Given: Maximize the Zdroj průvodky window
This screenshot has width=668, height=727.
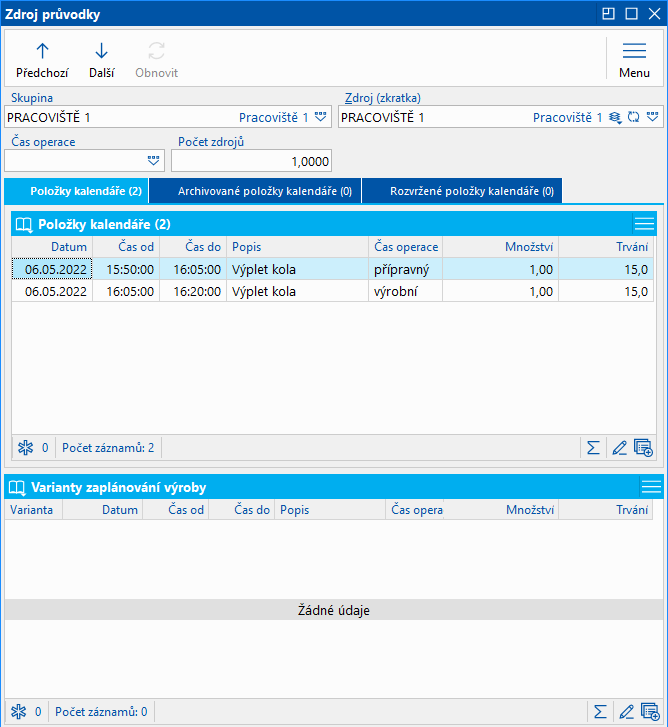Looking at the screenshot, I should [x=631, y=13].
